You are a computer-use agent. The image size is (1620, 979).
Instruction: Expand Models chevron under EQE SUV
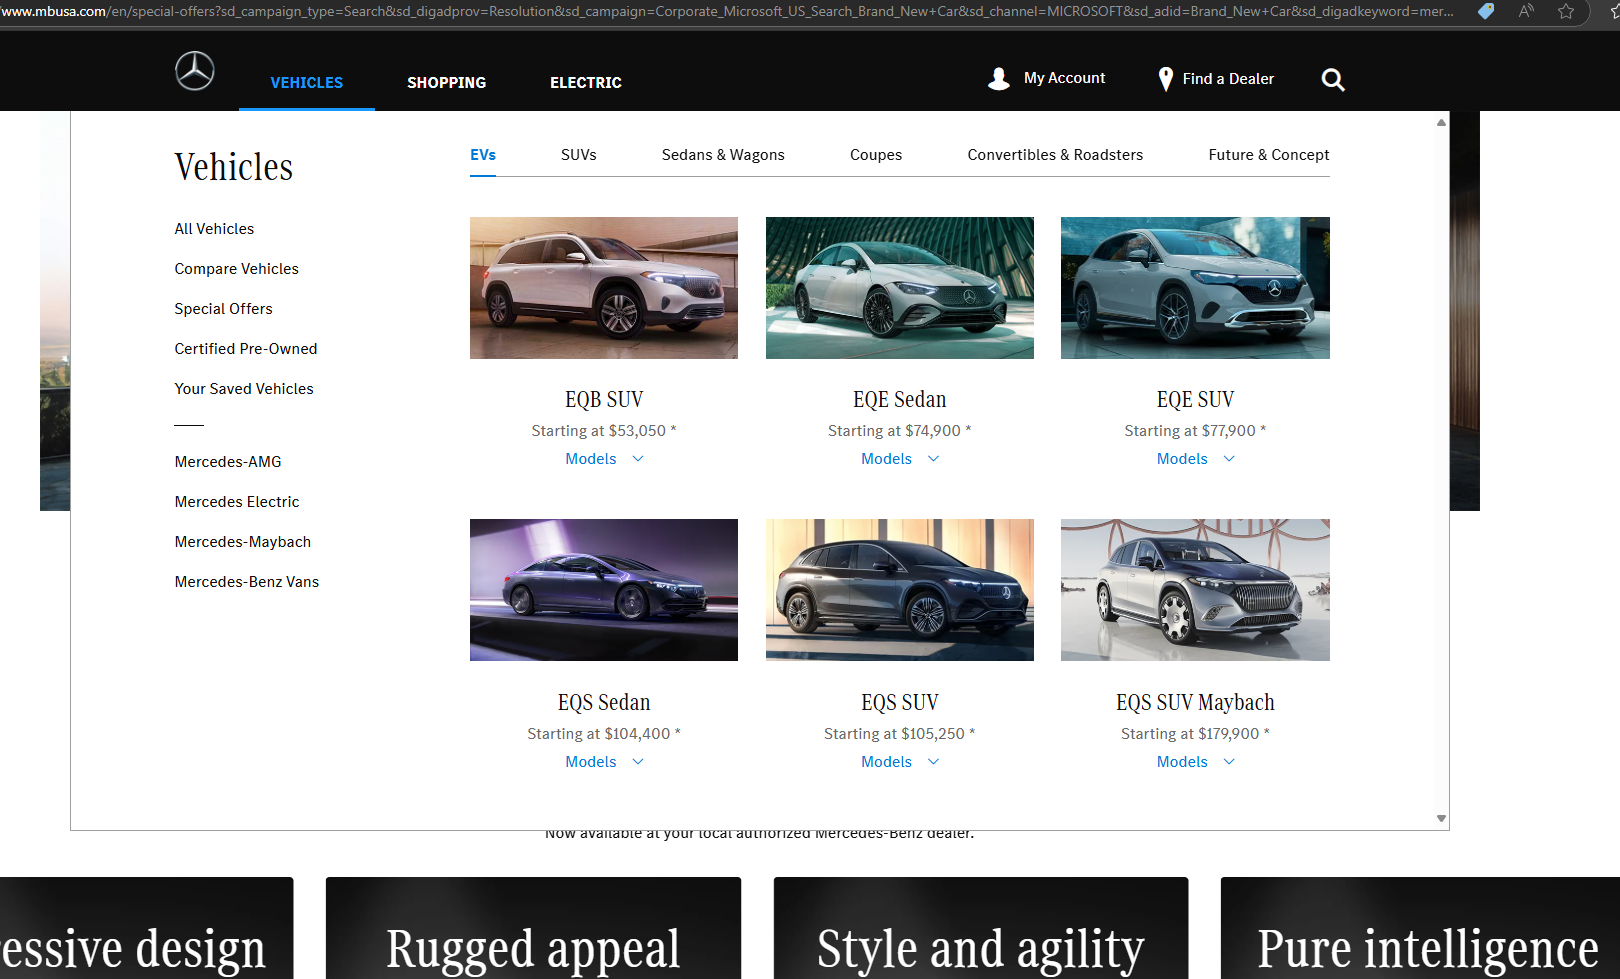pyautogui.click(x=1229, y=459)
